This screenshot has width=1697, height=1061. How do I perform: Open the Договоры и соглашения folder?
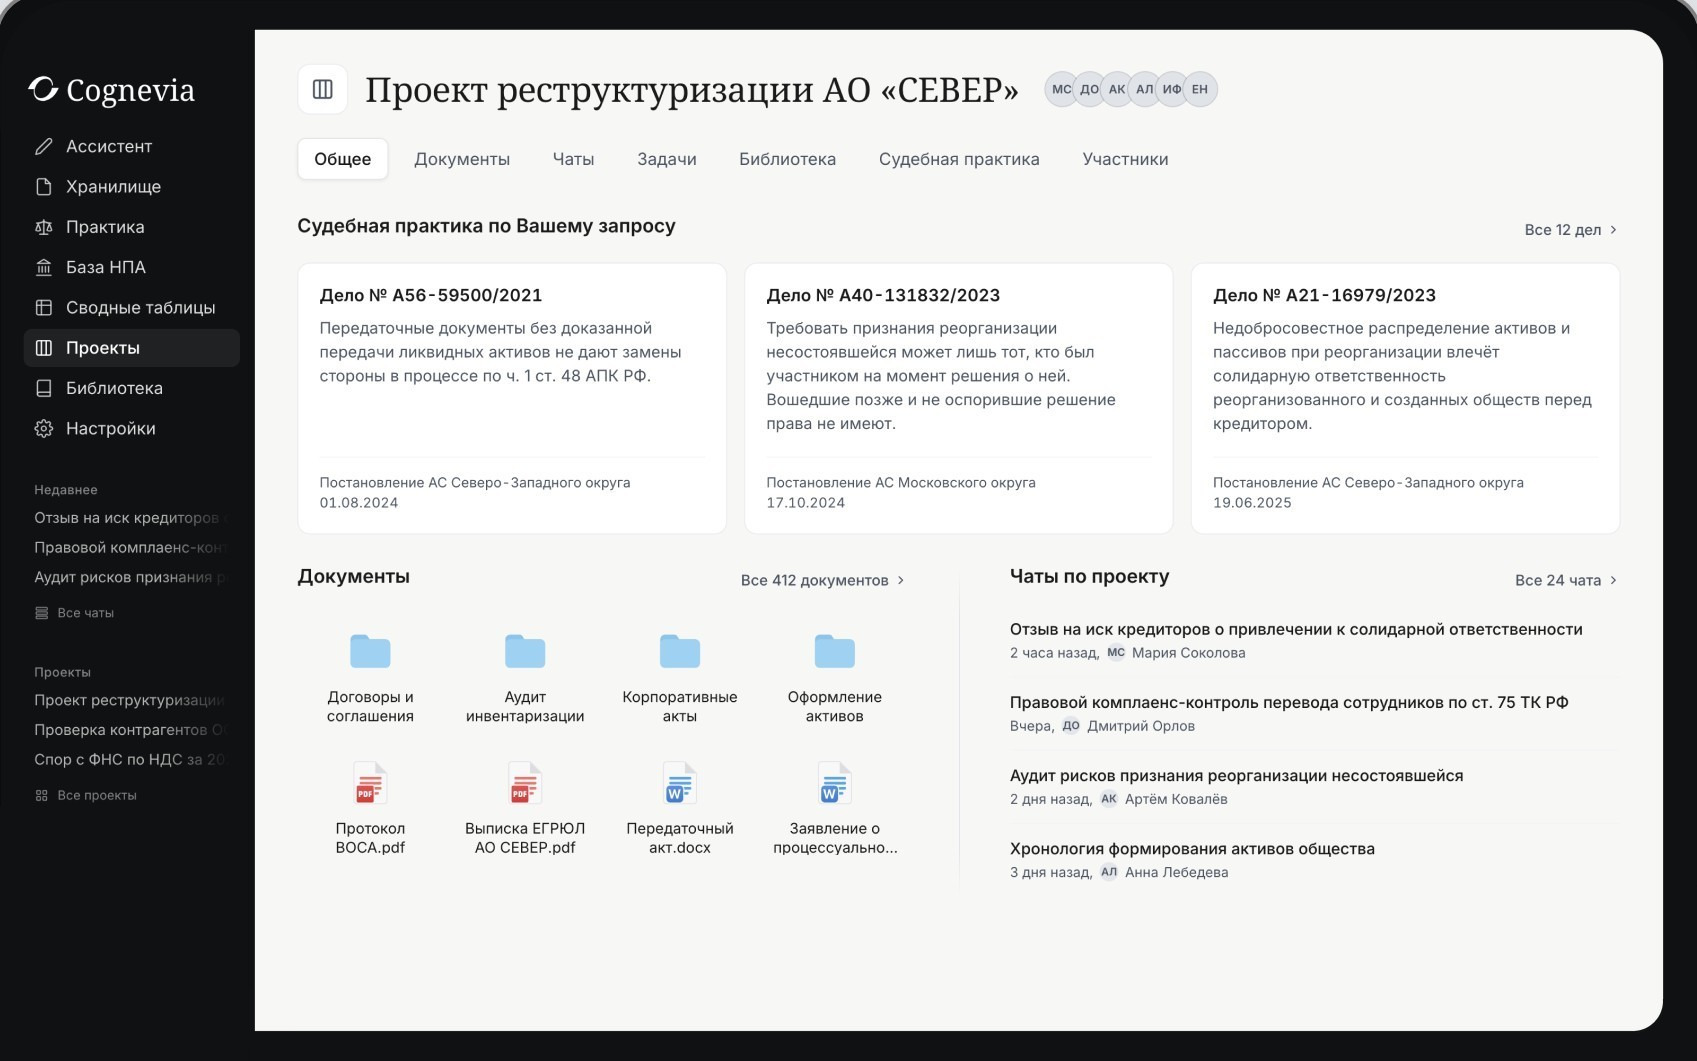coord(370,678)
